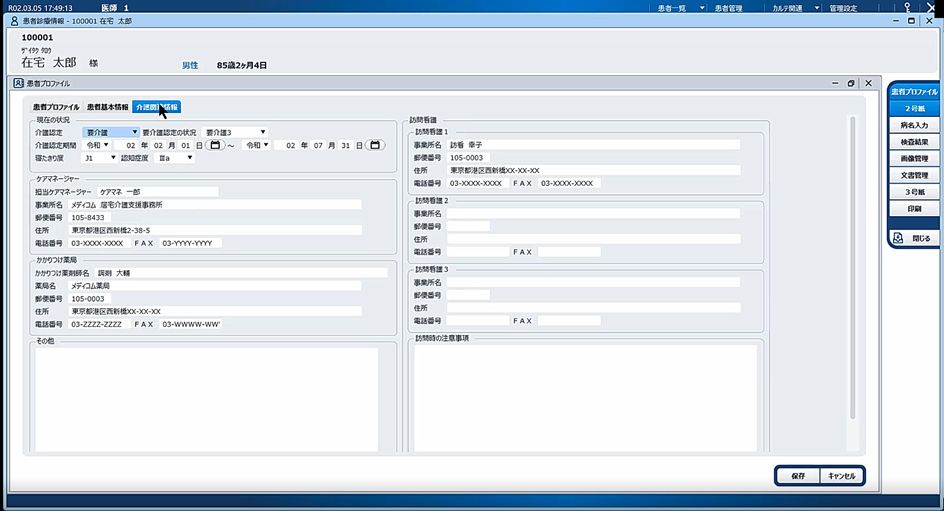The height and width of the screenshot is (511, 944).
Task: Open the 認知症度 dropdown
Action: pos(189,158)
